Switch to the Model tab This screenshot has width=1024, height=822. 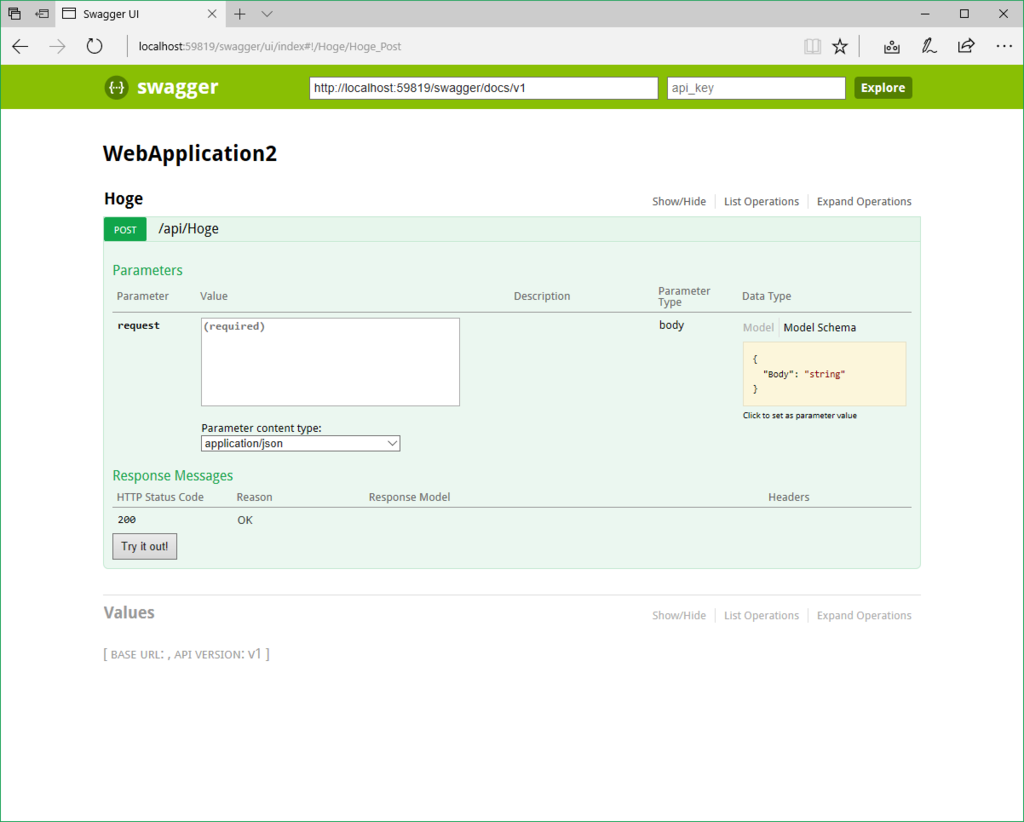tap(758, 328)
